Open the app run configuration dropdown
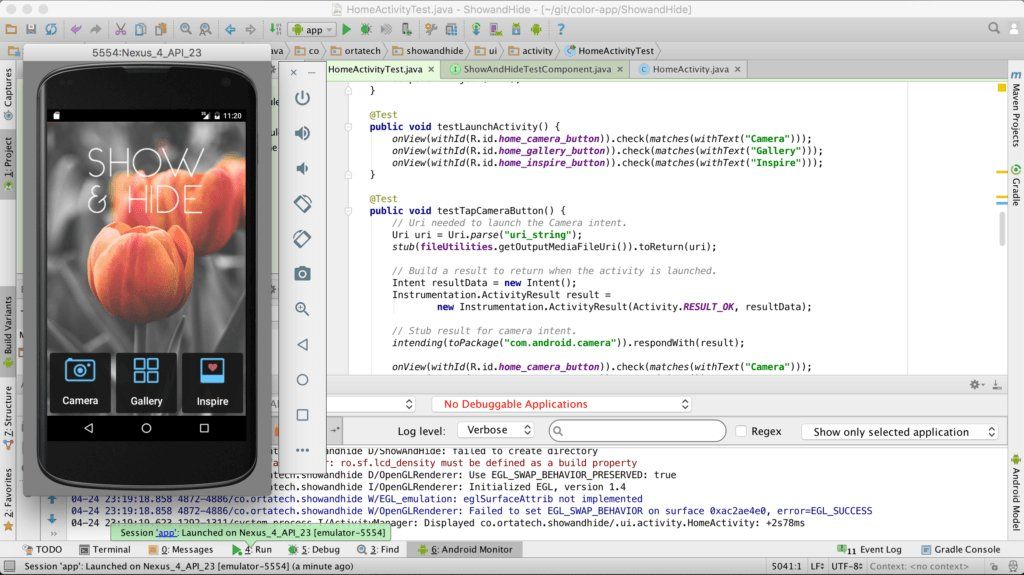 coord(312,30)
